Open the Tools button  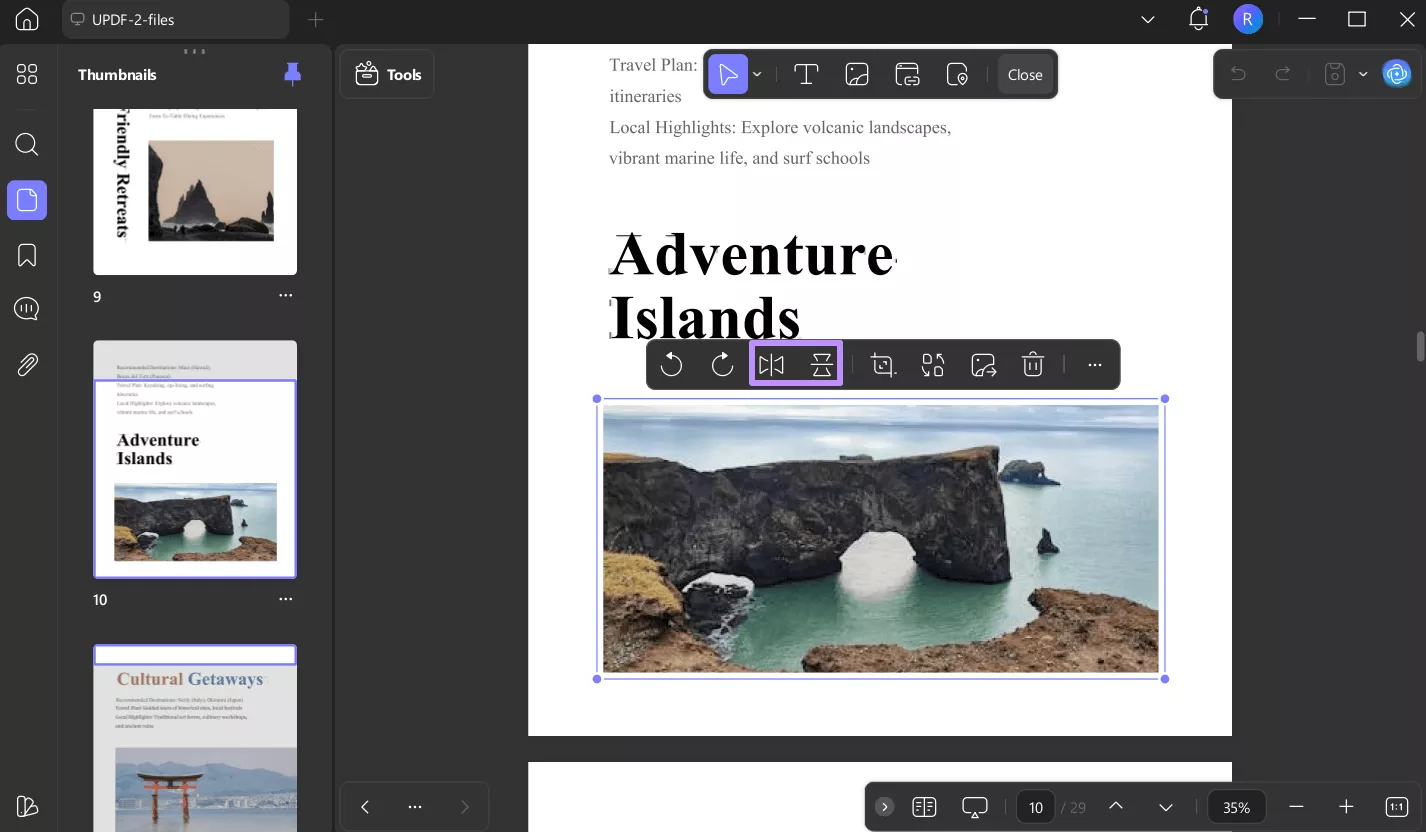(388, 75)
